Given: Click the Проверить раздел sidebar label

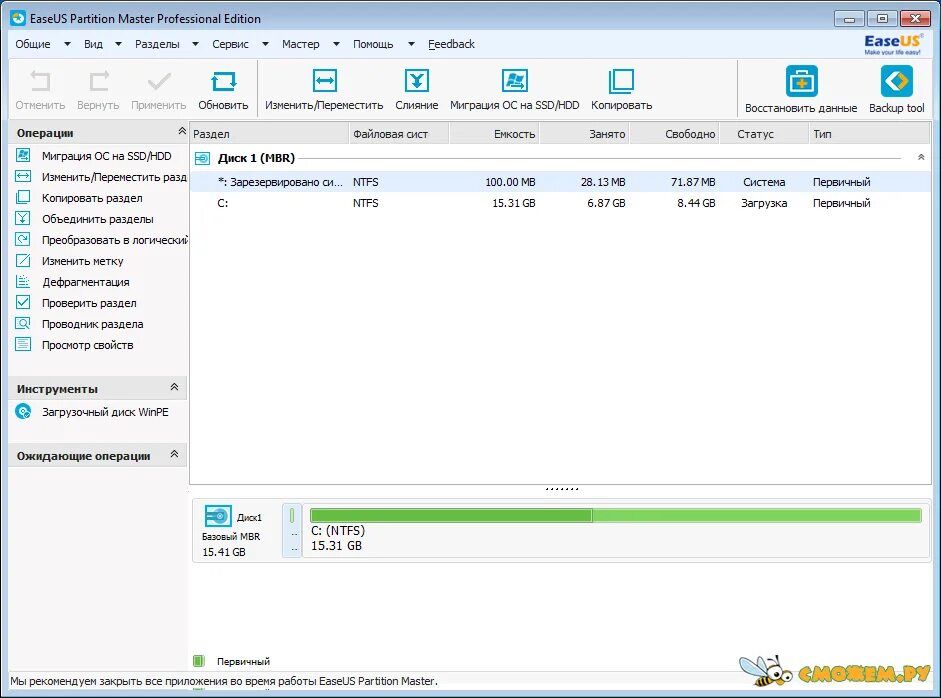Looking at the screenshot, I should (x=89, y=303).
